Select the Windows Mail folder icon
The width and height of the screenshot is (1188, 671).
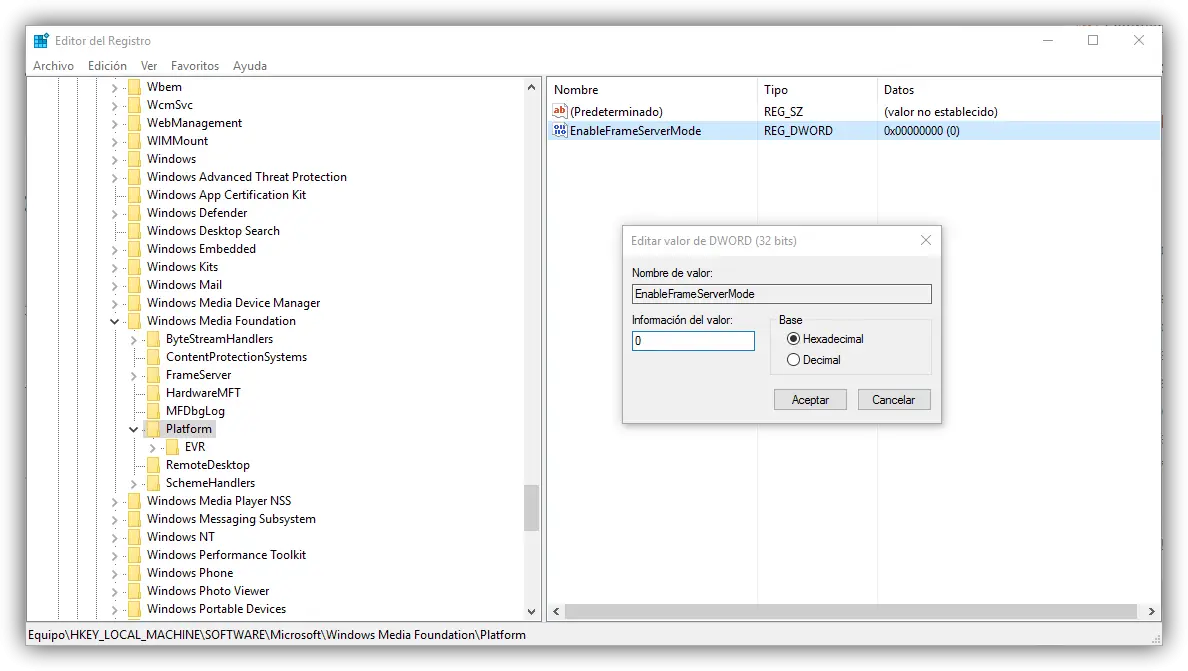(x=135, y=285)
